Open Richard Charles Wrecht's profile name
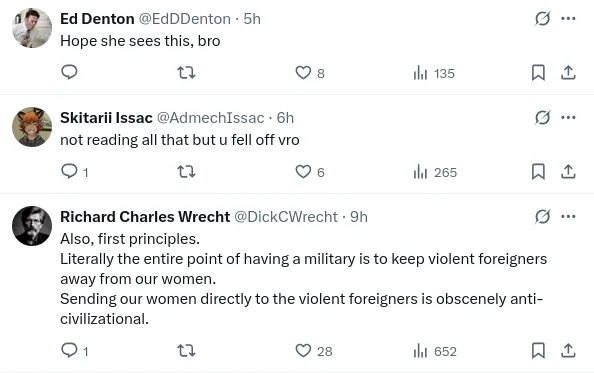 coord(145,217)
